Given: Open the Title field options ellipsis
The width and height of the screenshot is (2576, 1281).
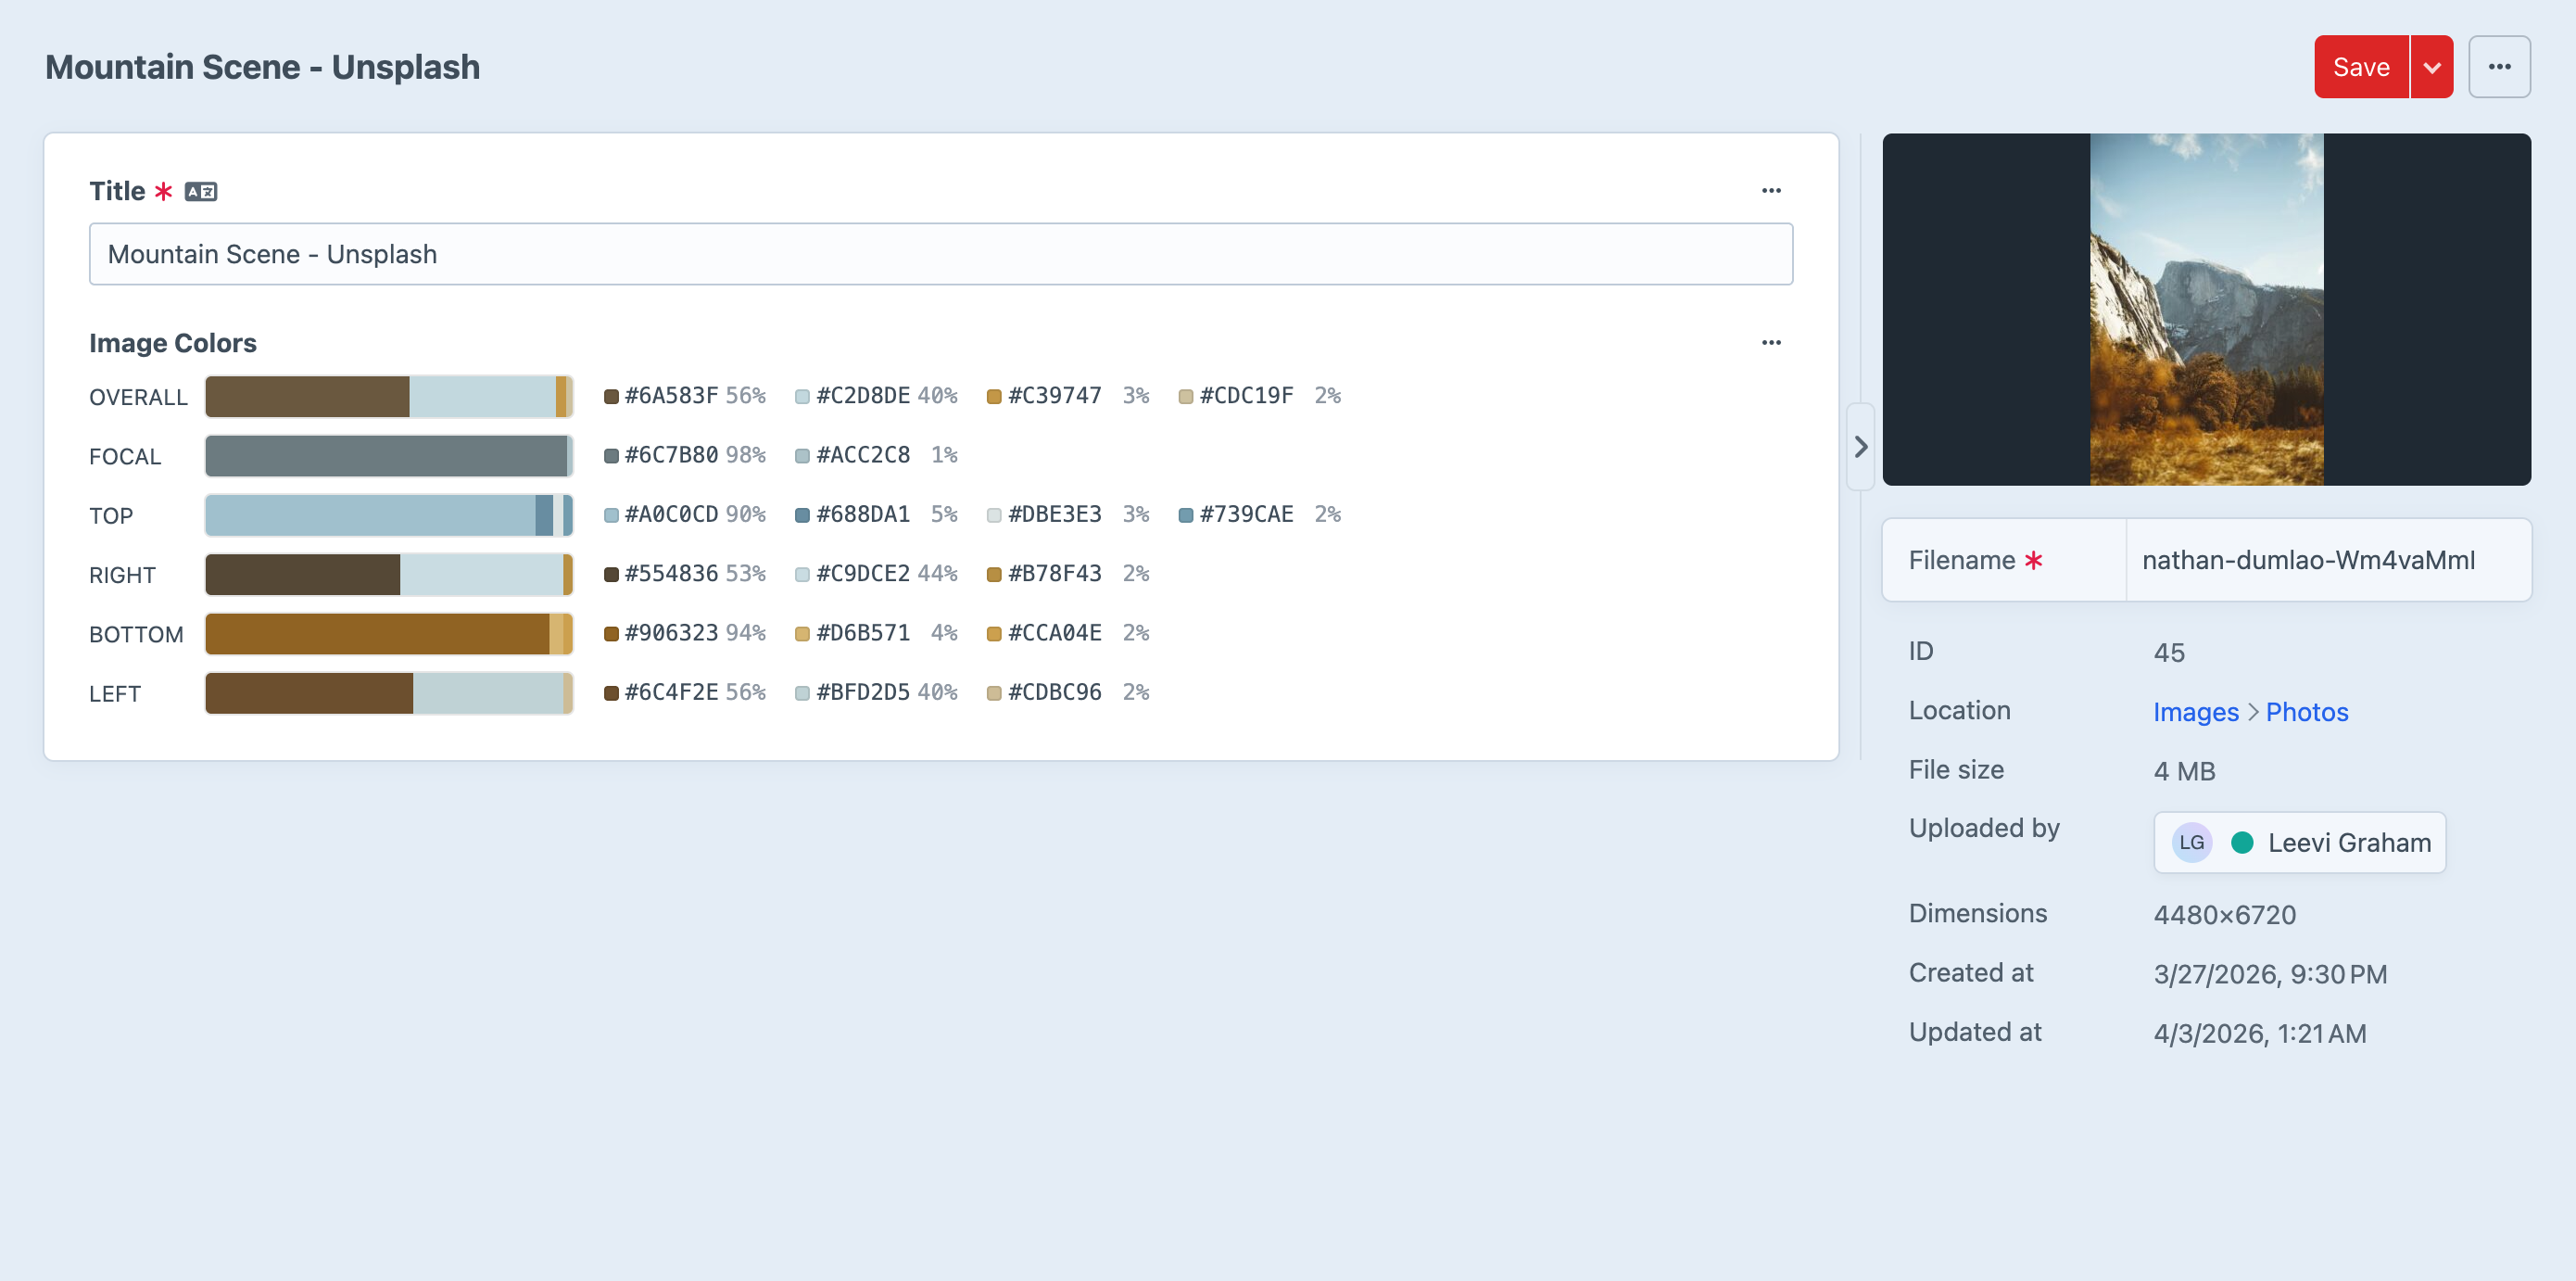Looking at the screenshot, I should pyautogui.click(x=1771, y=190).
